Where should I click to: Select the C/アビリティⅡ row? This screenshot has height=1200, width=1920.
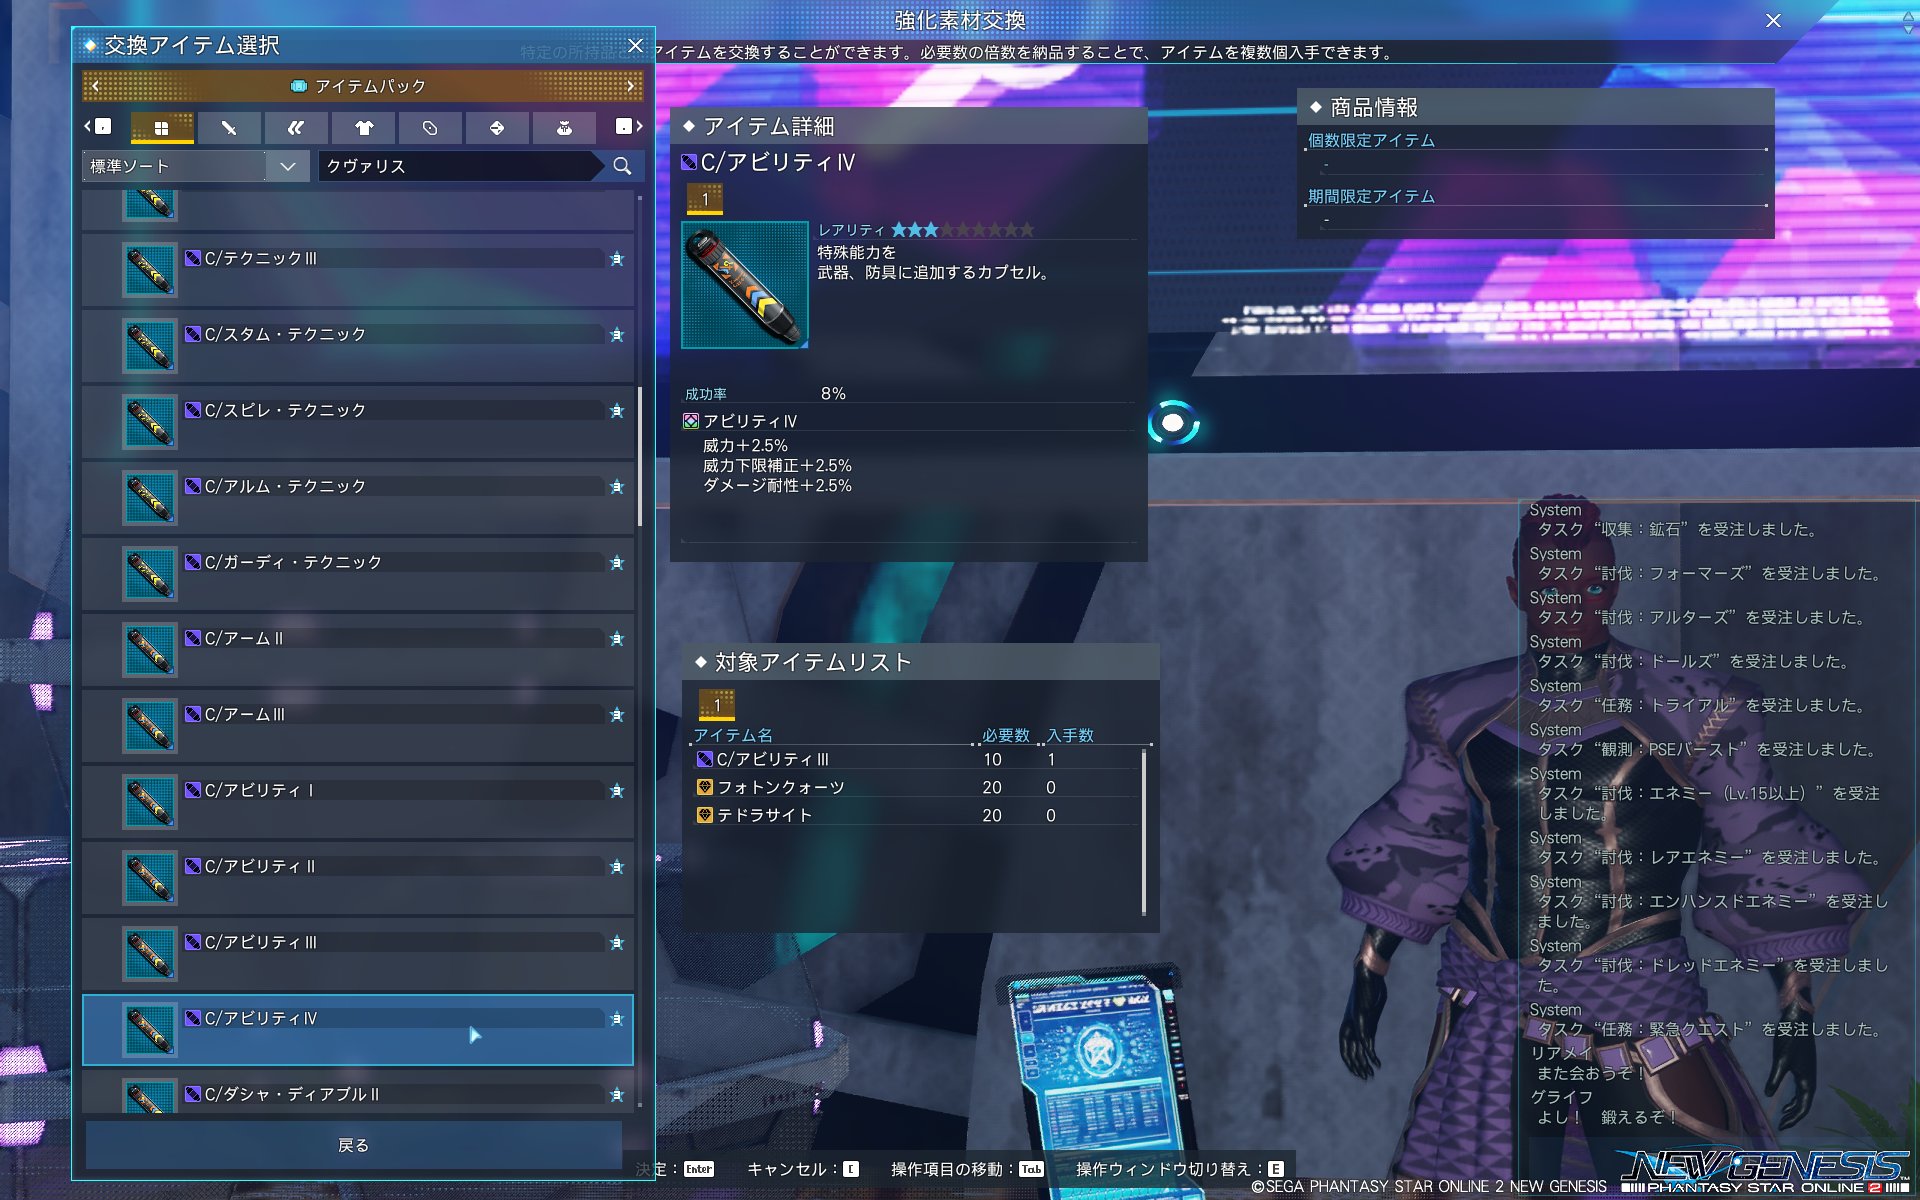tap(358, 878)
